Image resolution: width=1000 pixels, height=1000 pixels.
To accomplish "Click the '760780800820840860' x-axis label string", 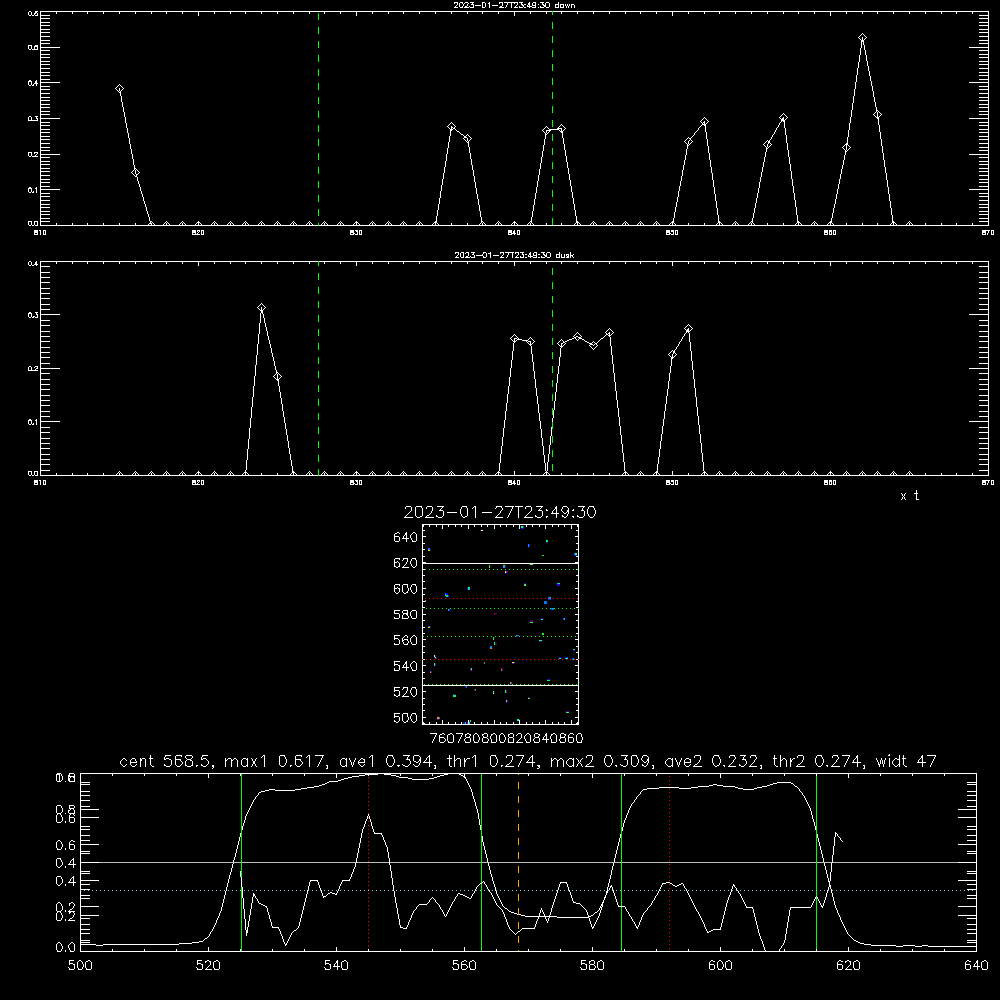I will (506, 738).
